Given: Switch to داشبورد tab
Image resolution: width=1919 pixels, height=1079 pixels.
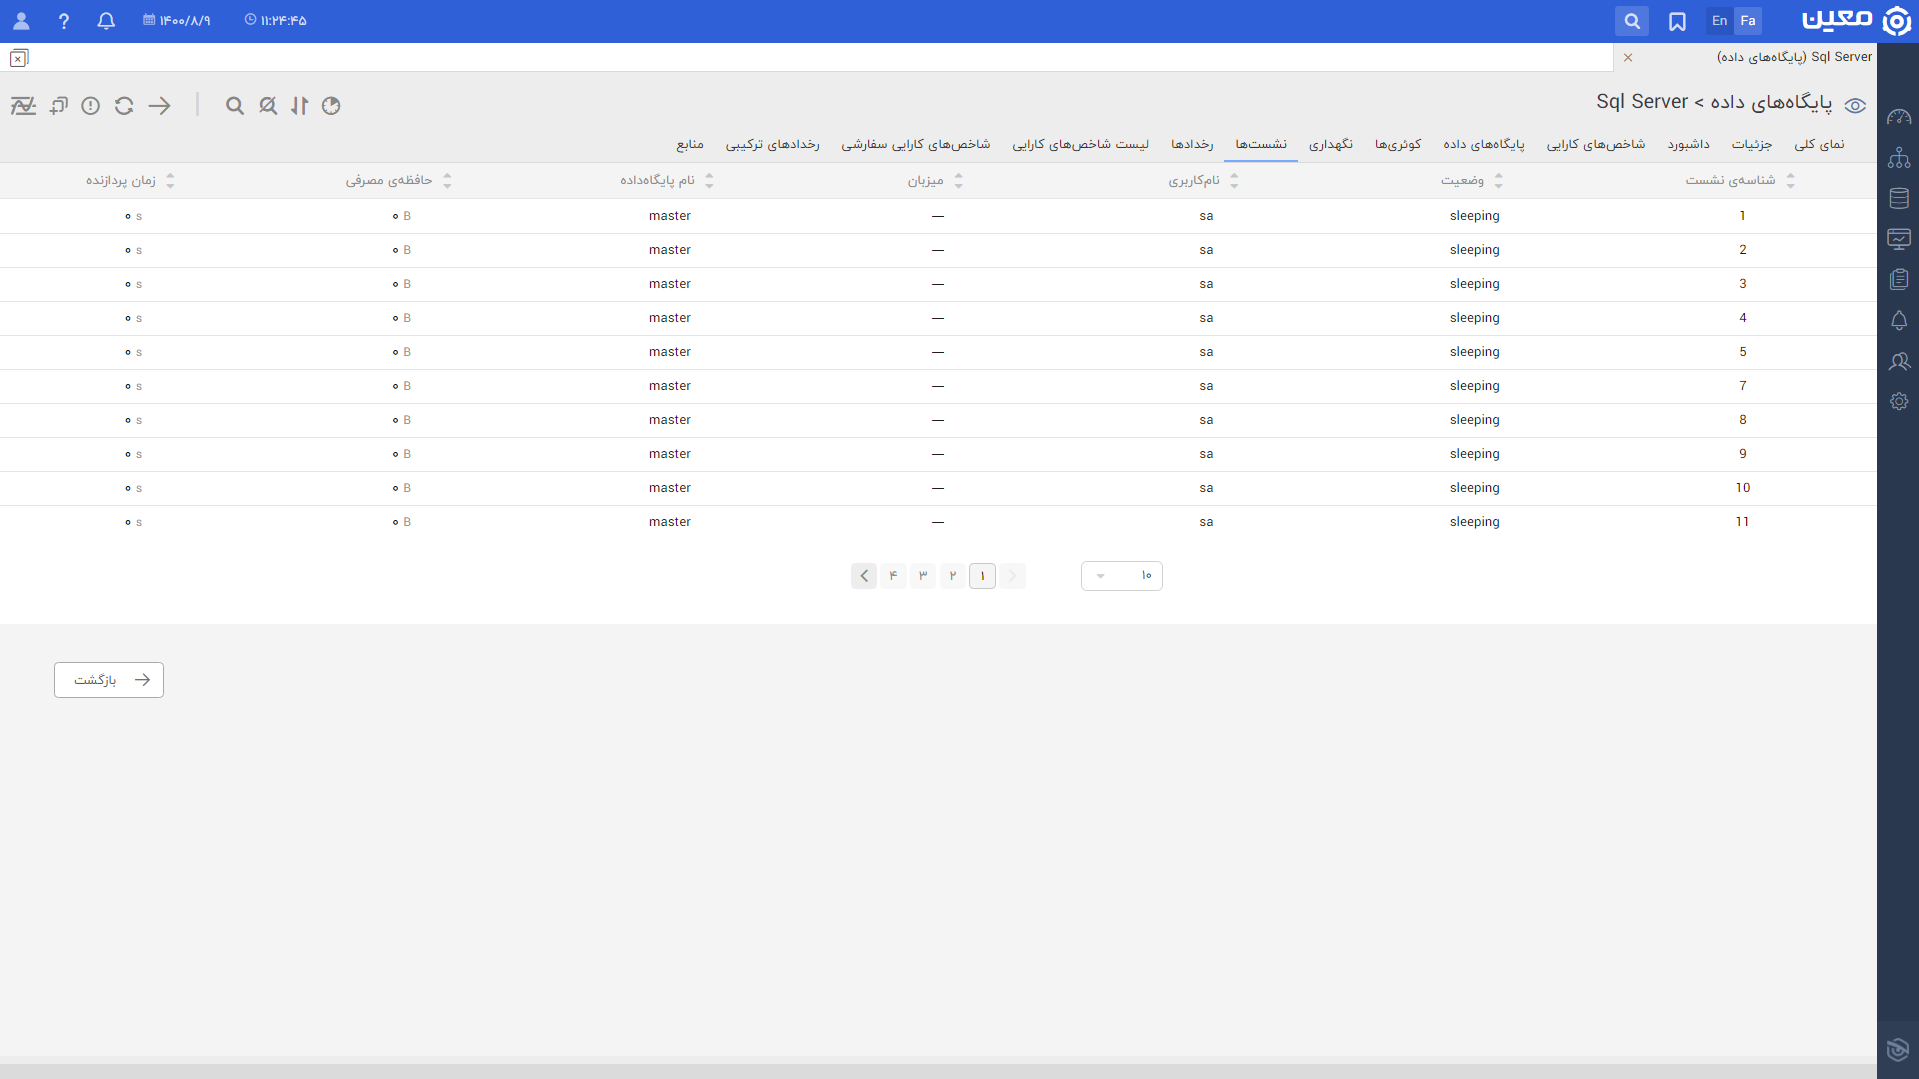Looking at the screenshot, I should (1688, 145).
